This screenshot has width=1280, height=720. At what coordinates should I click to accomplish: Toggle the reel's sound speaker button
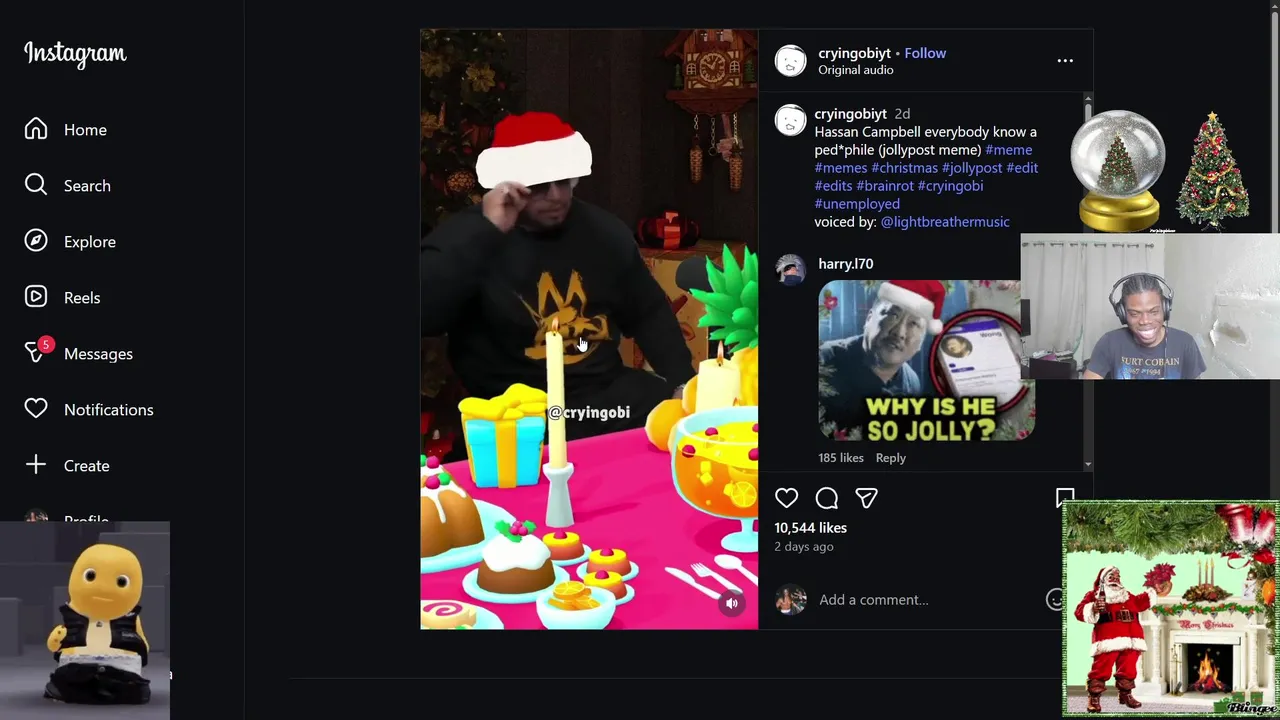pos(732,603)
